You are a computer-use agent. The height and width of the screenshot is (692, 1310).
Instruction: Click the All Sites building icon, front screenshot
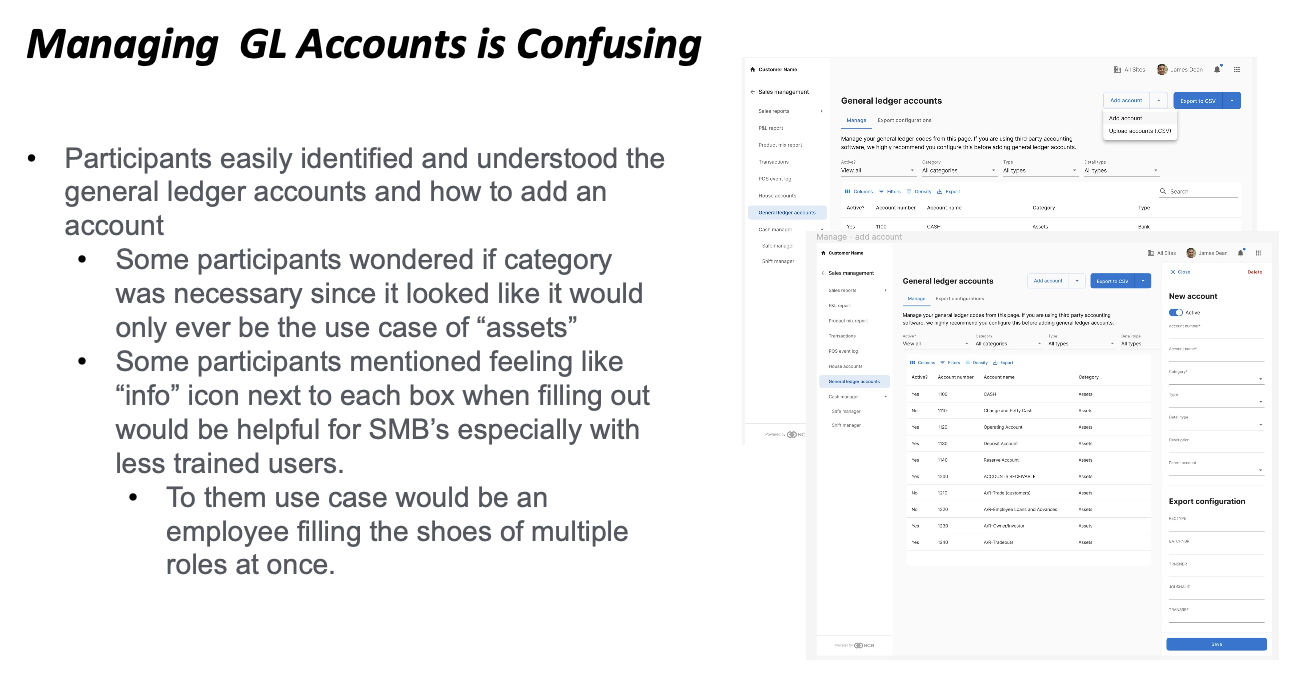(x=1150, y=253)
